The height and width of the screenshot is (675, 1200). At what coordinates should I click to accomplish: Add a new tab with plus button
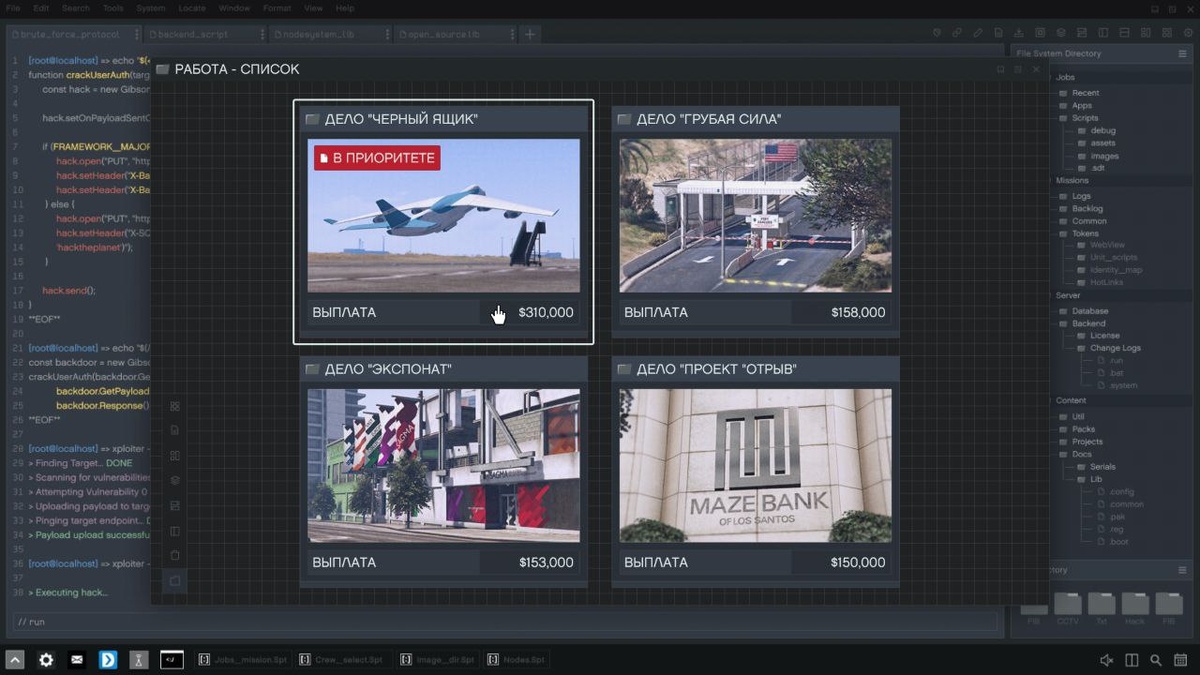(x=530, y=34)
